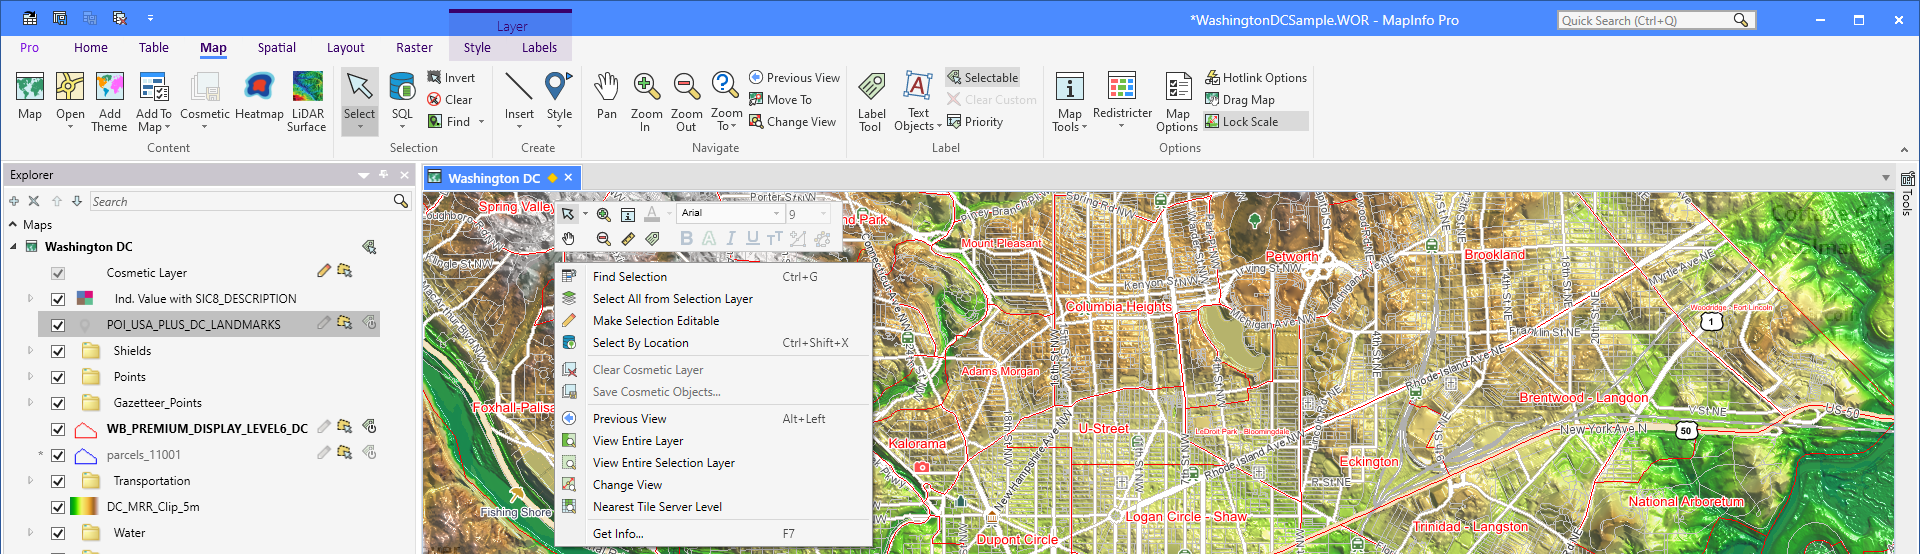Expand the Shields layer group
The image size is (1920, 554).
(30, 350)
